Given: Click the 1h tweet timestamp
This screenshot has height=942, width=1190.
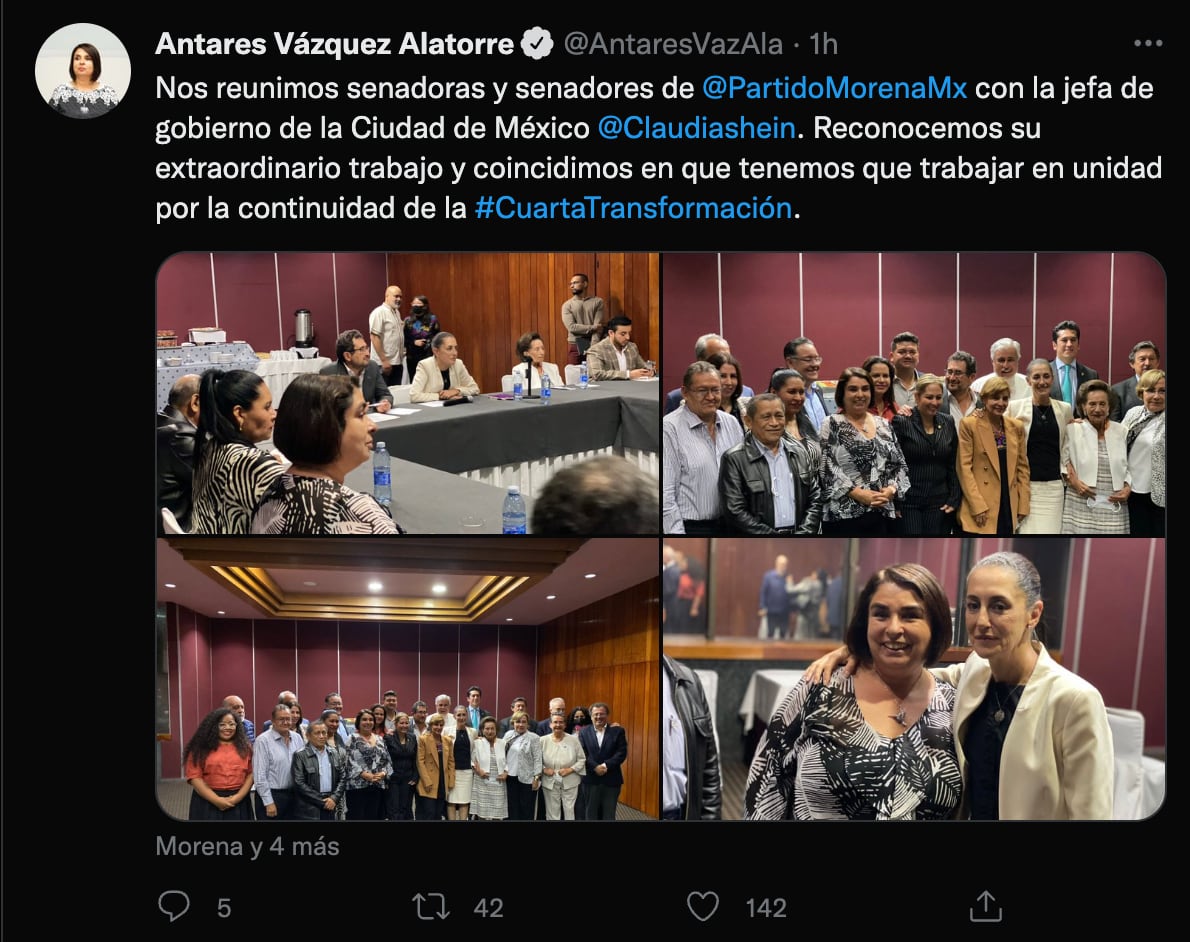Looking at the screenshot, I should click(823, 44).
